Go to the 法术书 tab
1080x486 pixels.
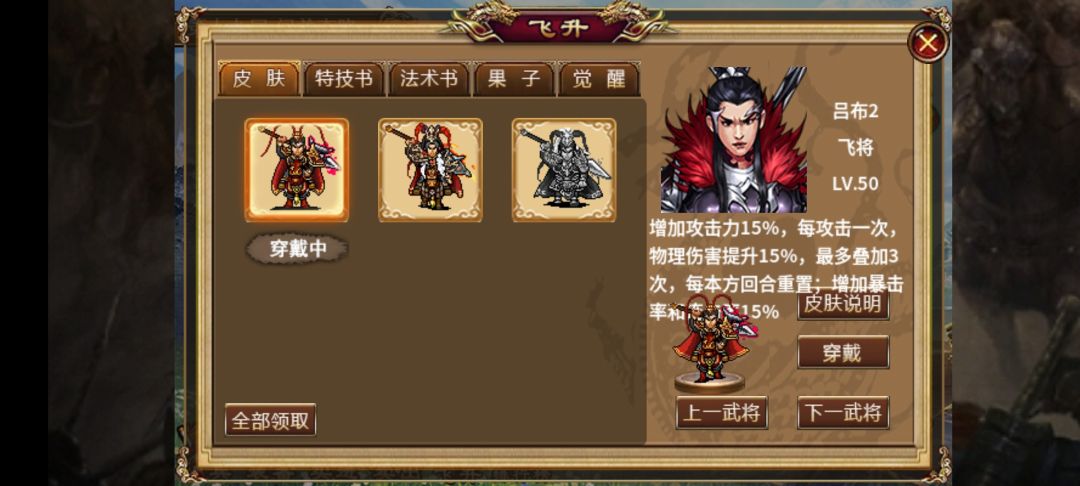tap(429, 79)
